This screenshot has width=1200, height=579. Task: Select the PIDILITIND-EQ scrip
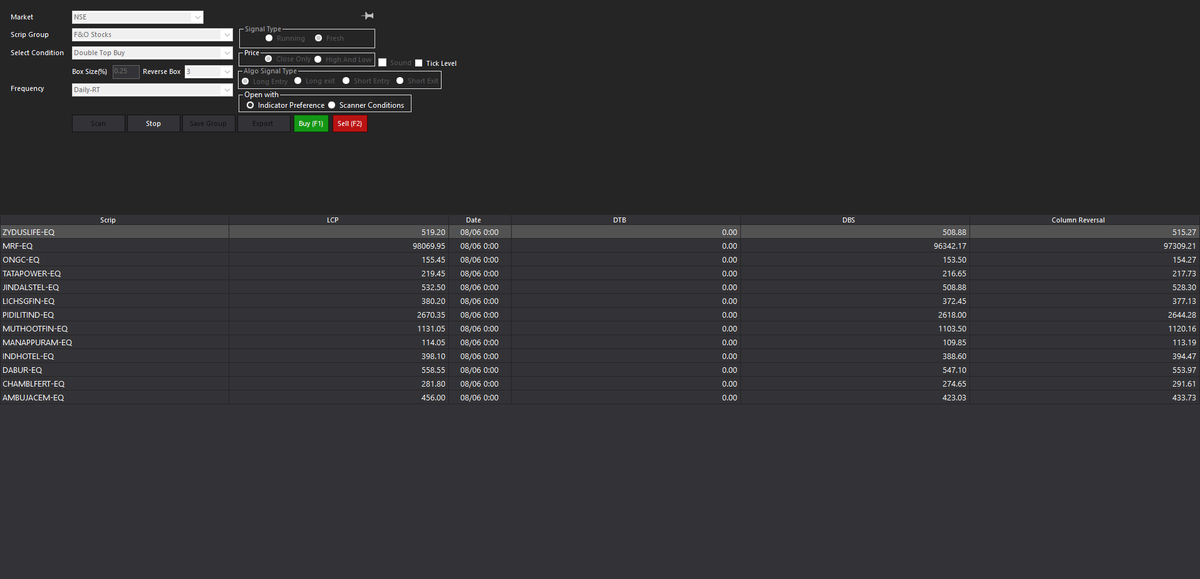(28, 315)
